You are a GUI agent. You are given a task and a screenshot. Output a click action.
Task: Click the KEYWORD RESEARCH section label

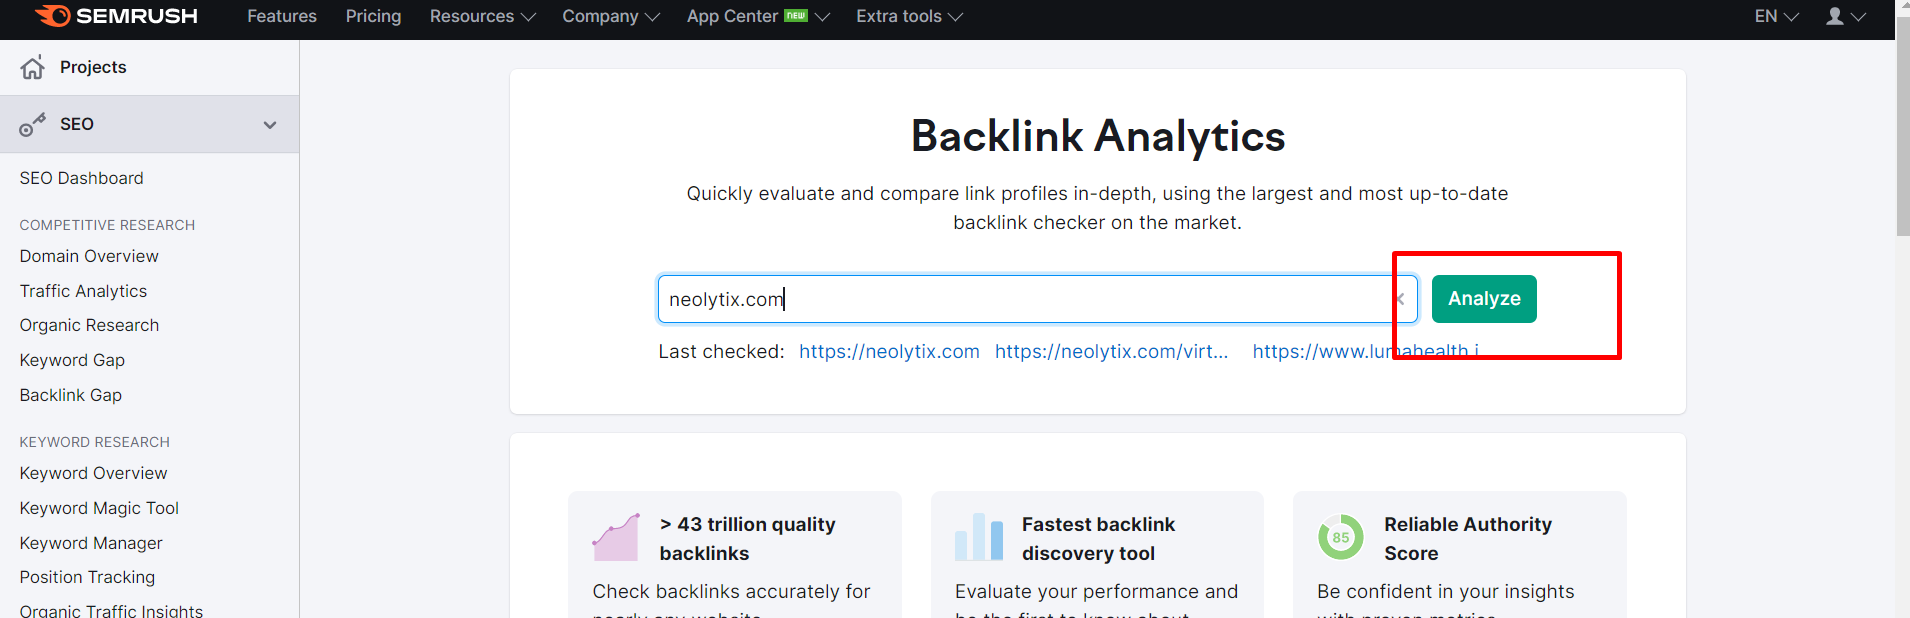click(95, 442)
